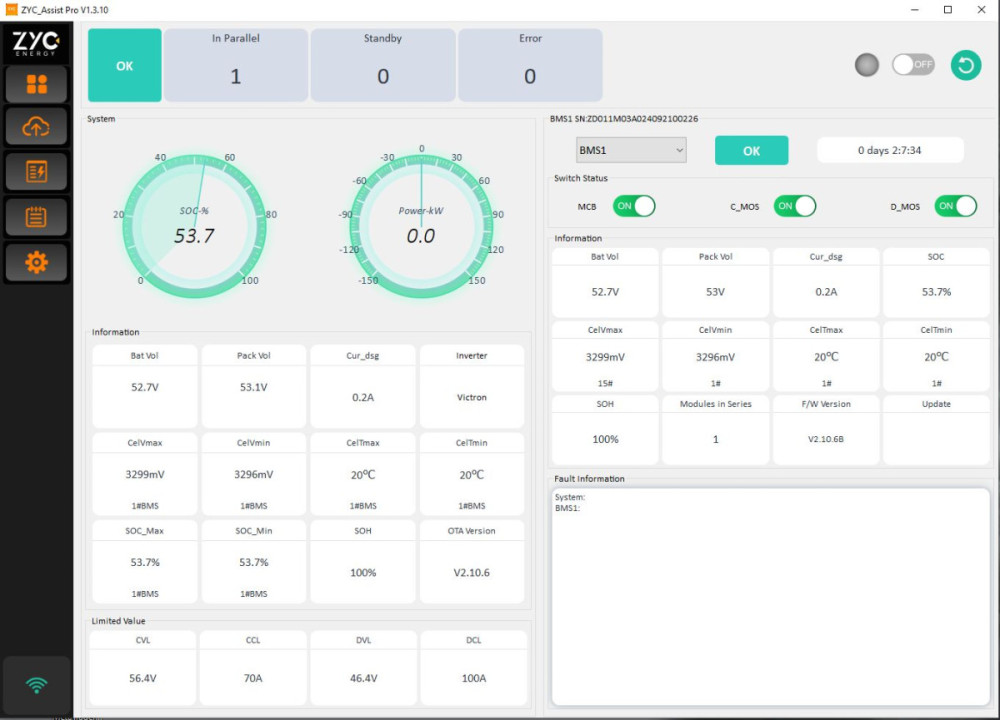Expand the BMS1 selection dropdown
This screenshot has height=720, width=1000.
[631, 150]
